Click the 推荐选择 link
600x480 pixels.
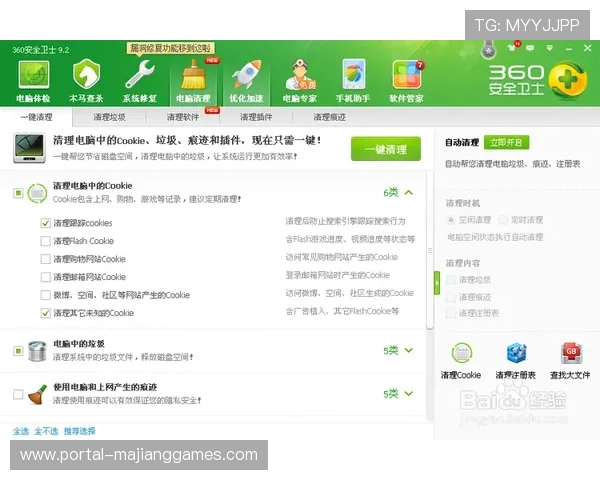click(79, 431)
